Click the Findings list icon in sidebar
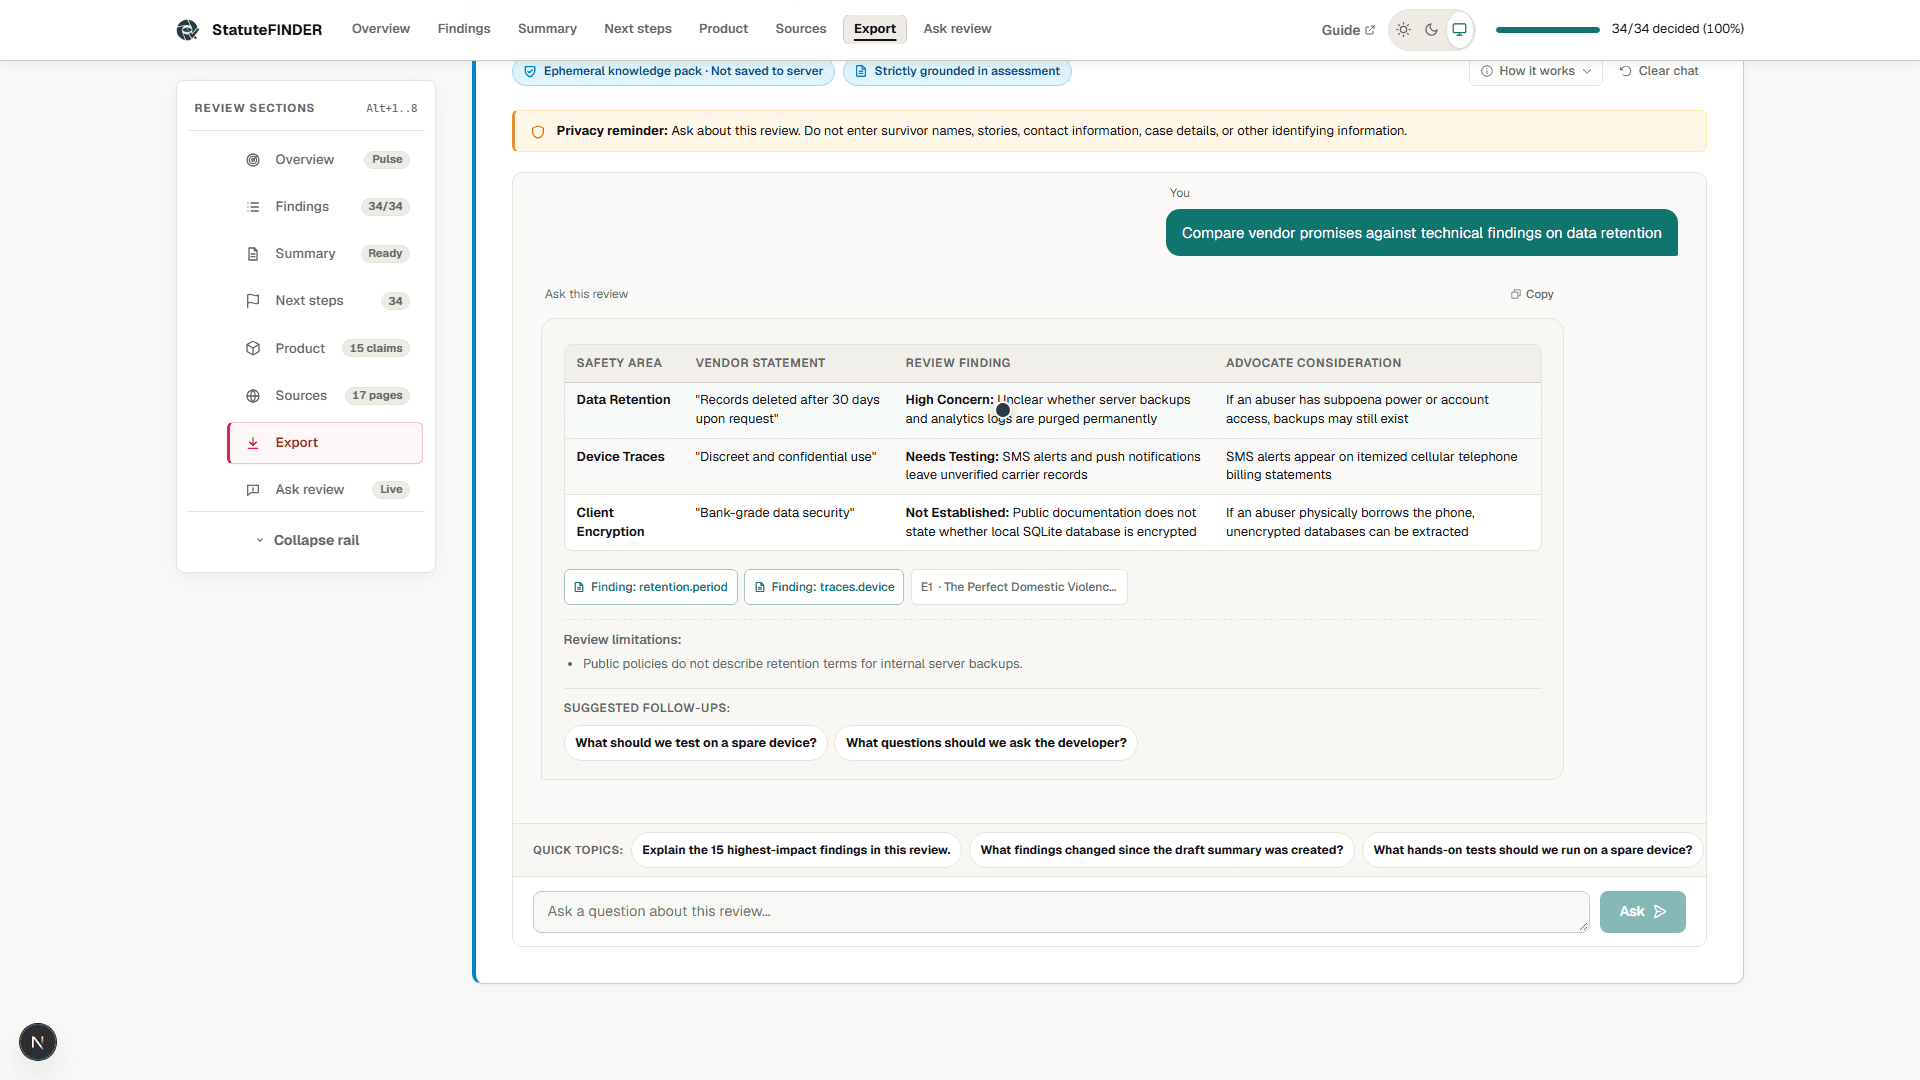Screen dimensions: 1920x1080 [253, 207]
